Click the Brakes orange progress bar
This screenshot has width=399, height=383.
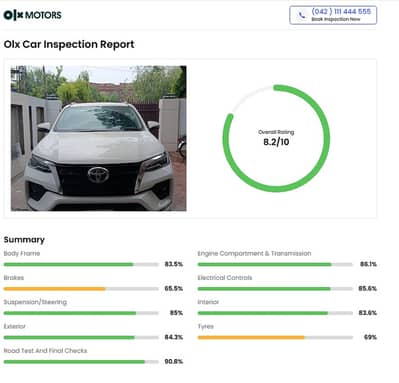click(81, 289)
